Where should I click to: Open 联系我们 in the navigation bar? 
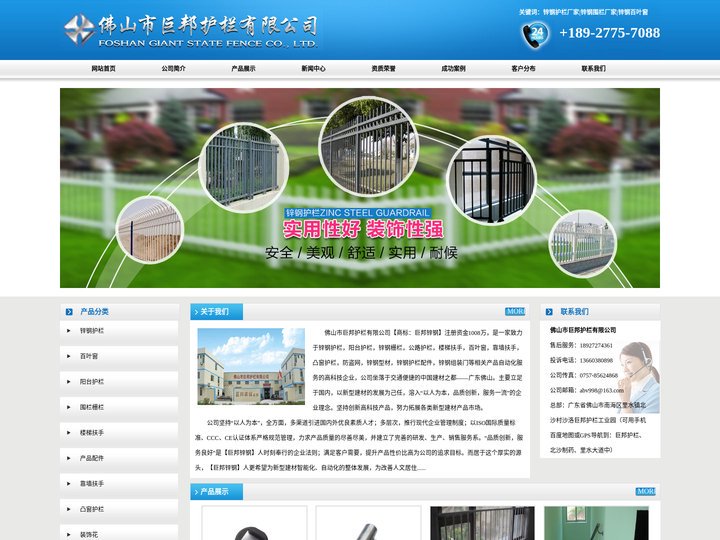(x=593, y=68)
